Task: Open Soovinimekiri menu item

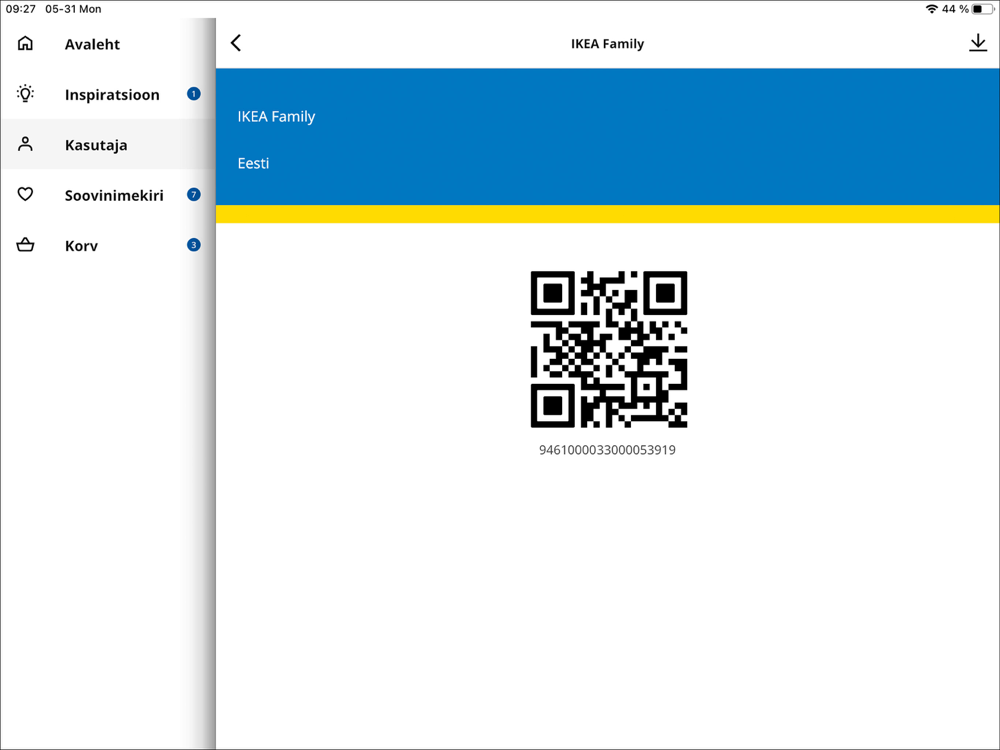Action: point(108,195)
